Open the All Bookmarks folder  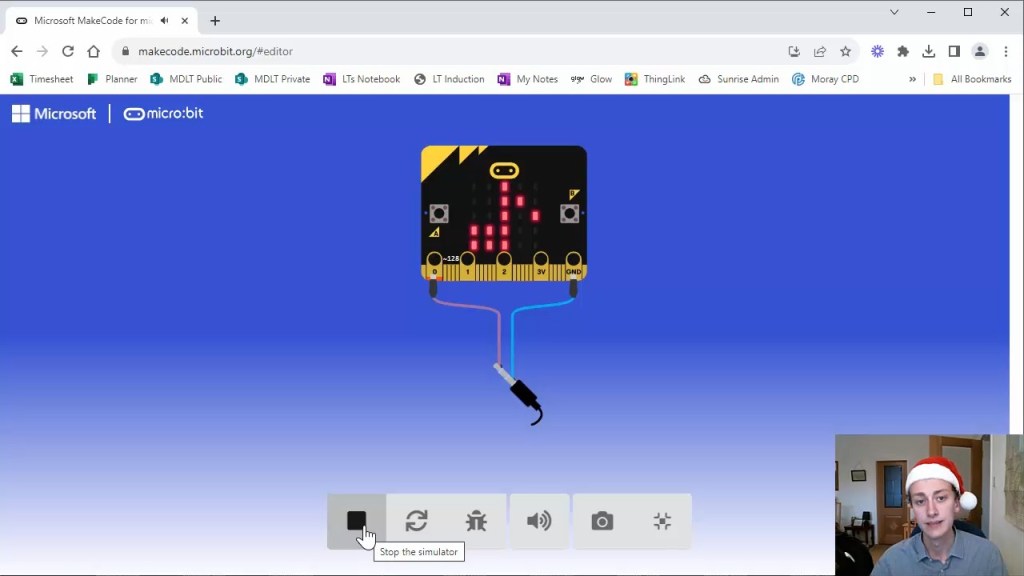pyautogui.click(x=971, y=79)
